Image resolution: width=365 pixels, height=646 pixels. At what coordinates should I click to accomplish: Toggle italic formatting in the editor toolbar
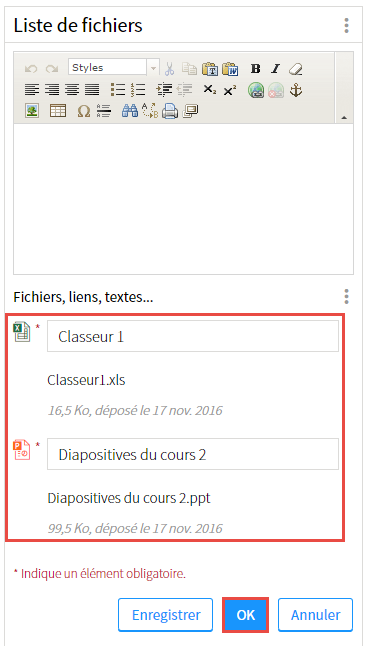(275, 69)
